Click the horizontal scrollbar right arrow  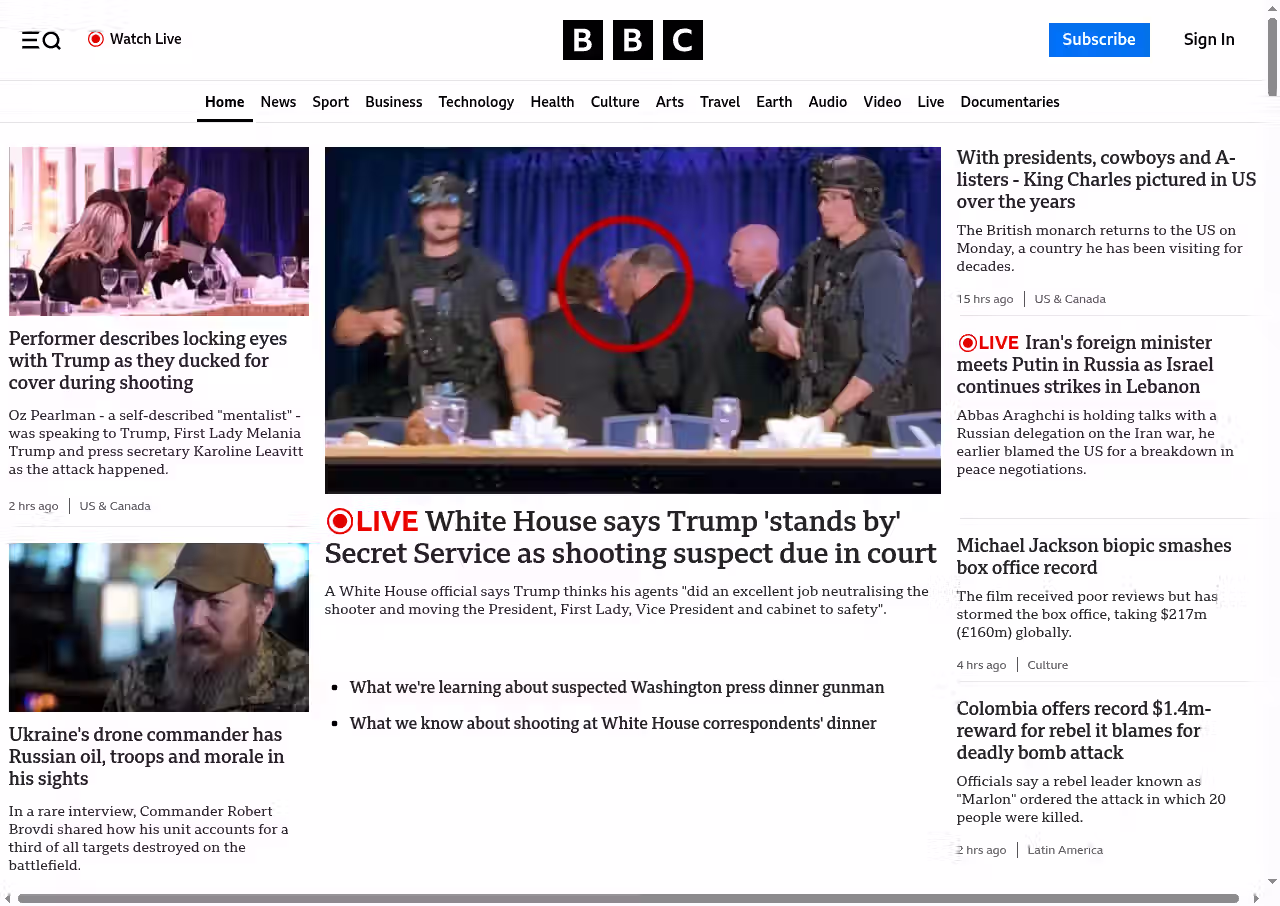coord(1254,898)
